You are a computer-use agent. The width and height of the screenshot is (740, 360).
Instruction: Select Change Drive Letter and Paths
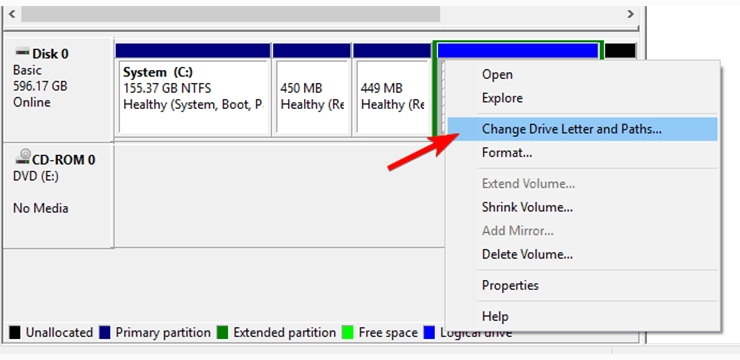[582, 129]
